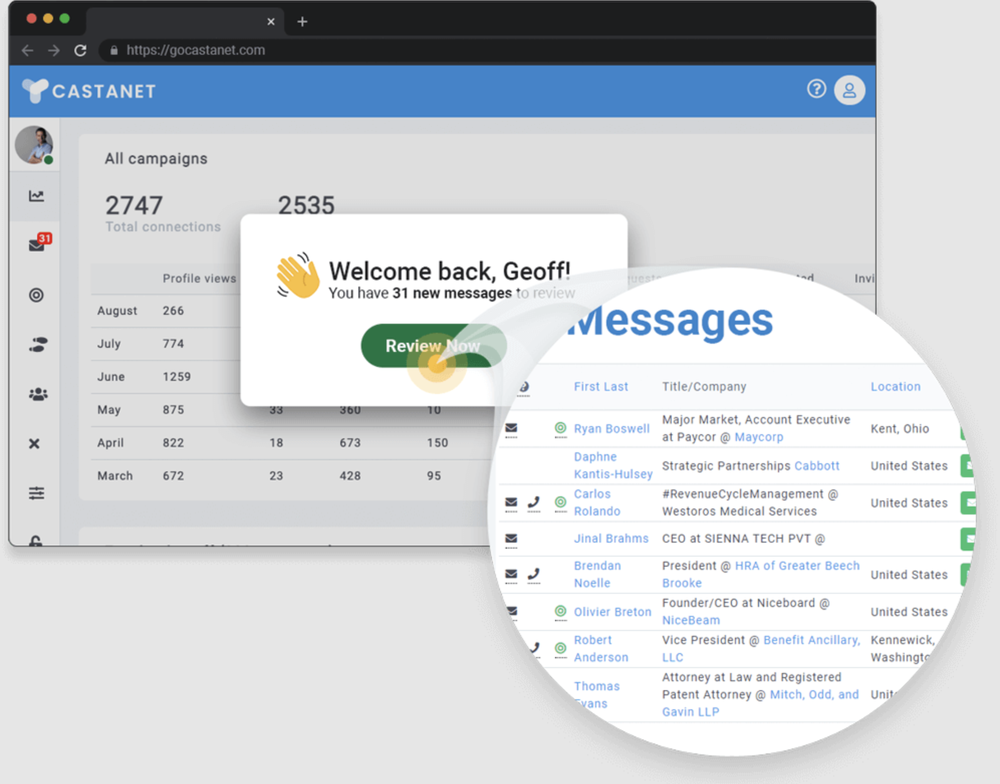The image size is (1000, 784).
Task: Click the email icon in Jinal Brahms row
Action: click(x=511, y=539)
